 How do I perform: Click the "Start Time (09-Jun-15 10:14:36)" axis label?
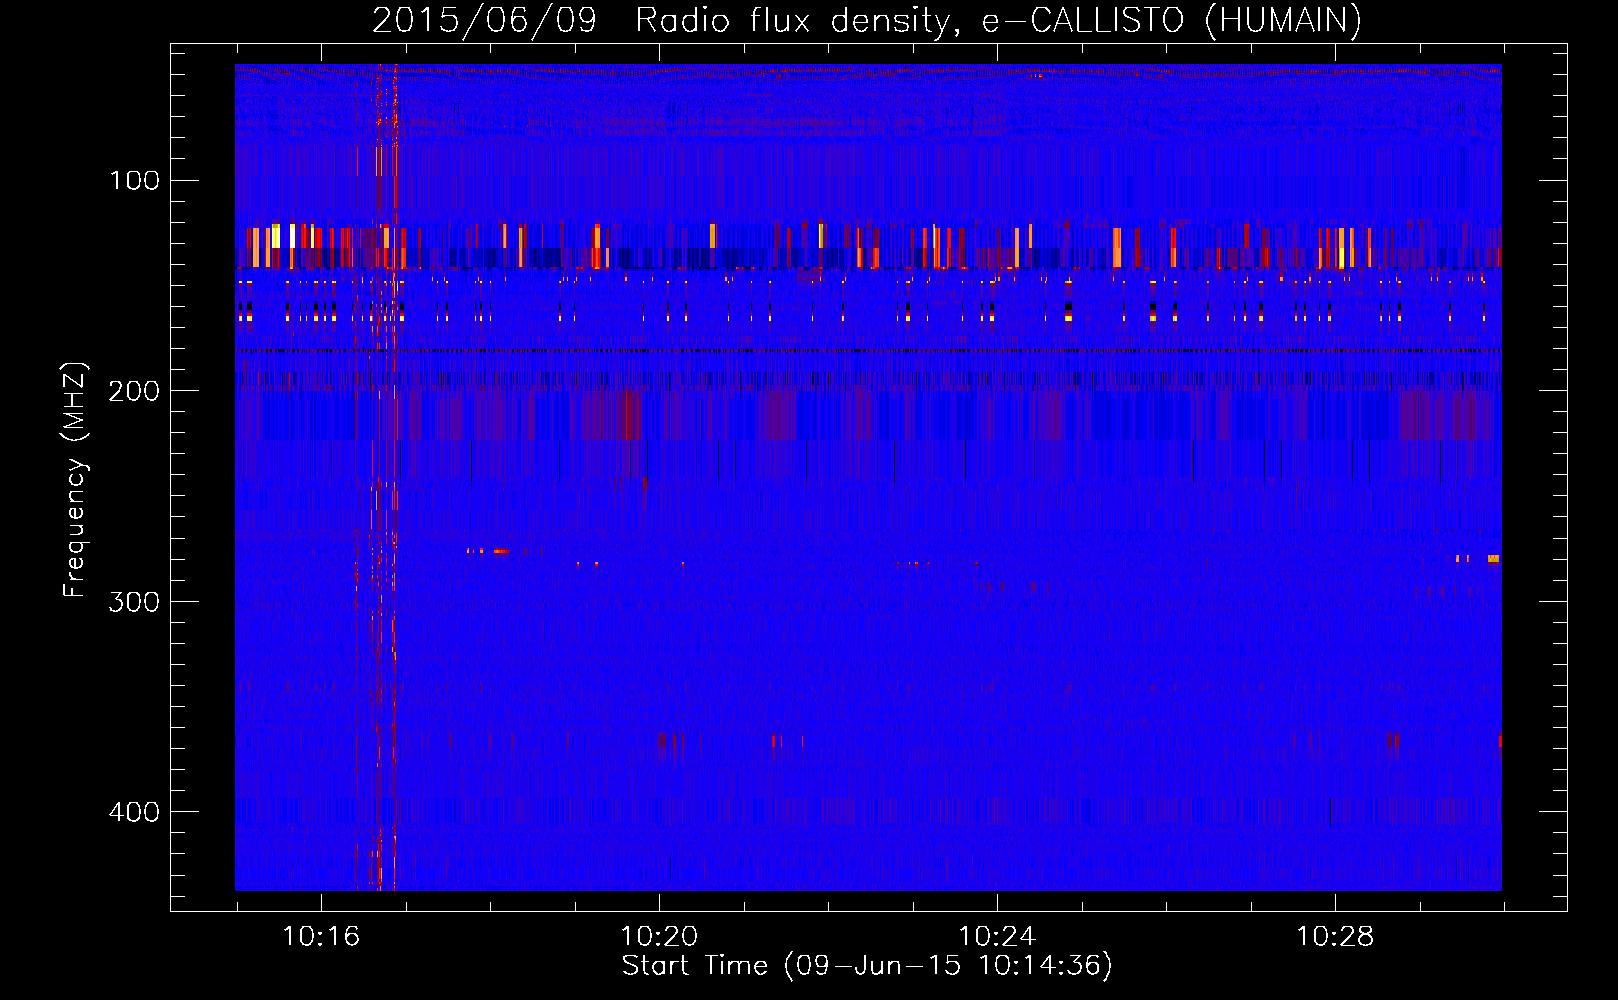point(867,965)
